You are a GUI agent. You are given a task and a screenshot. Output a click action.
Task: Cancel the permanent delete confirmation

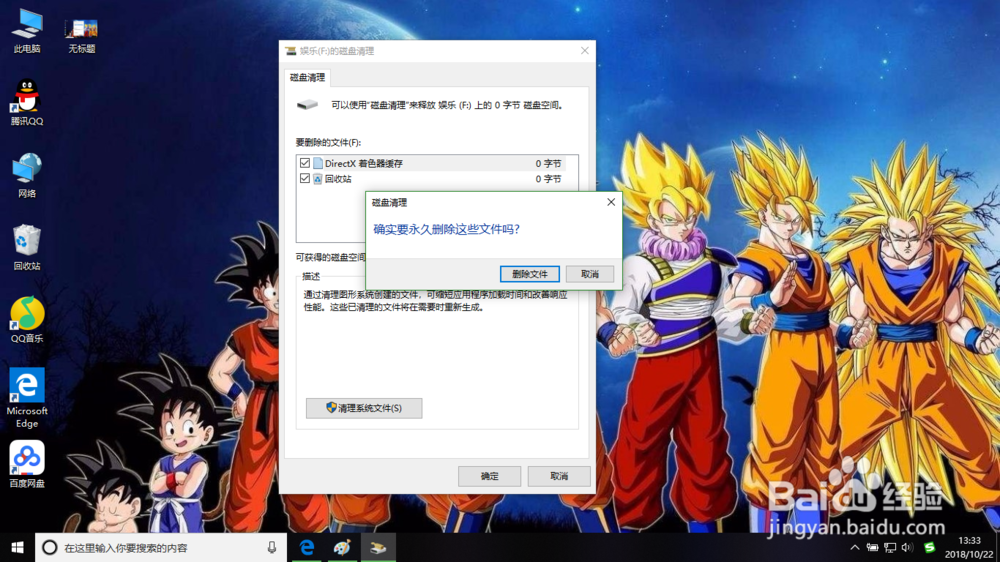click(590, 274)
